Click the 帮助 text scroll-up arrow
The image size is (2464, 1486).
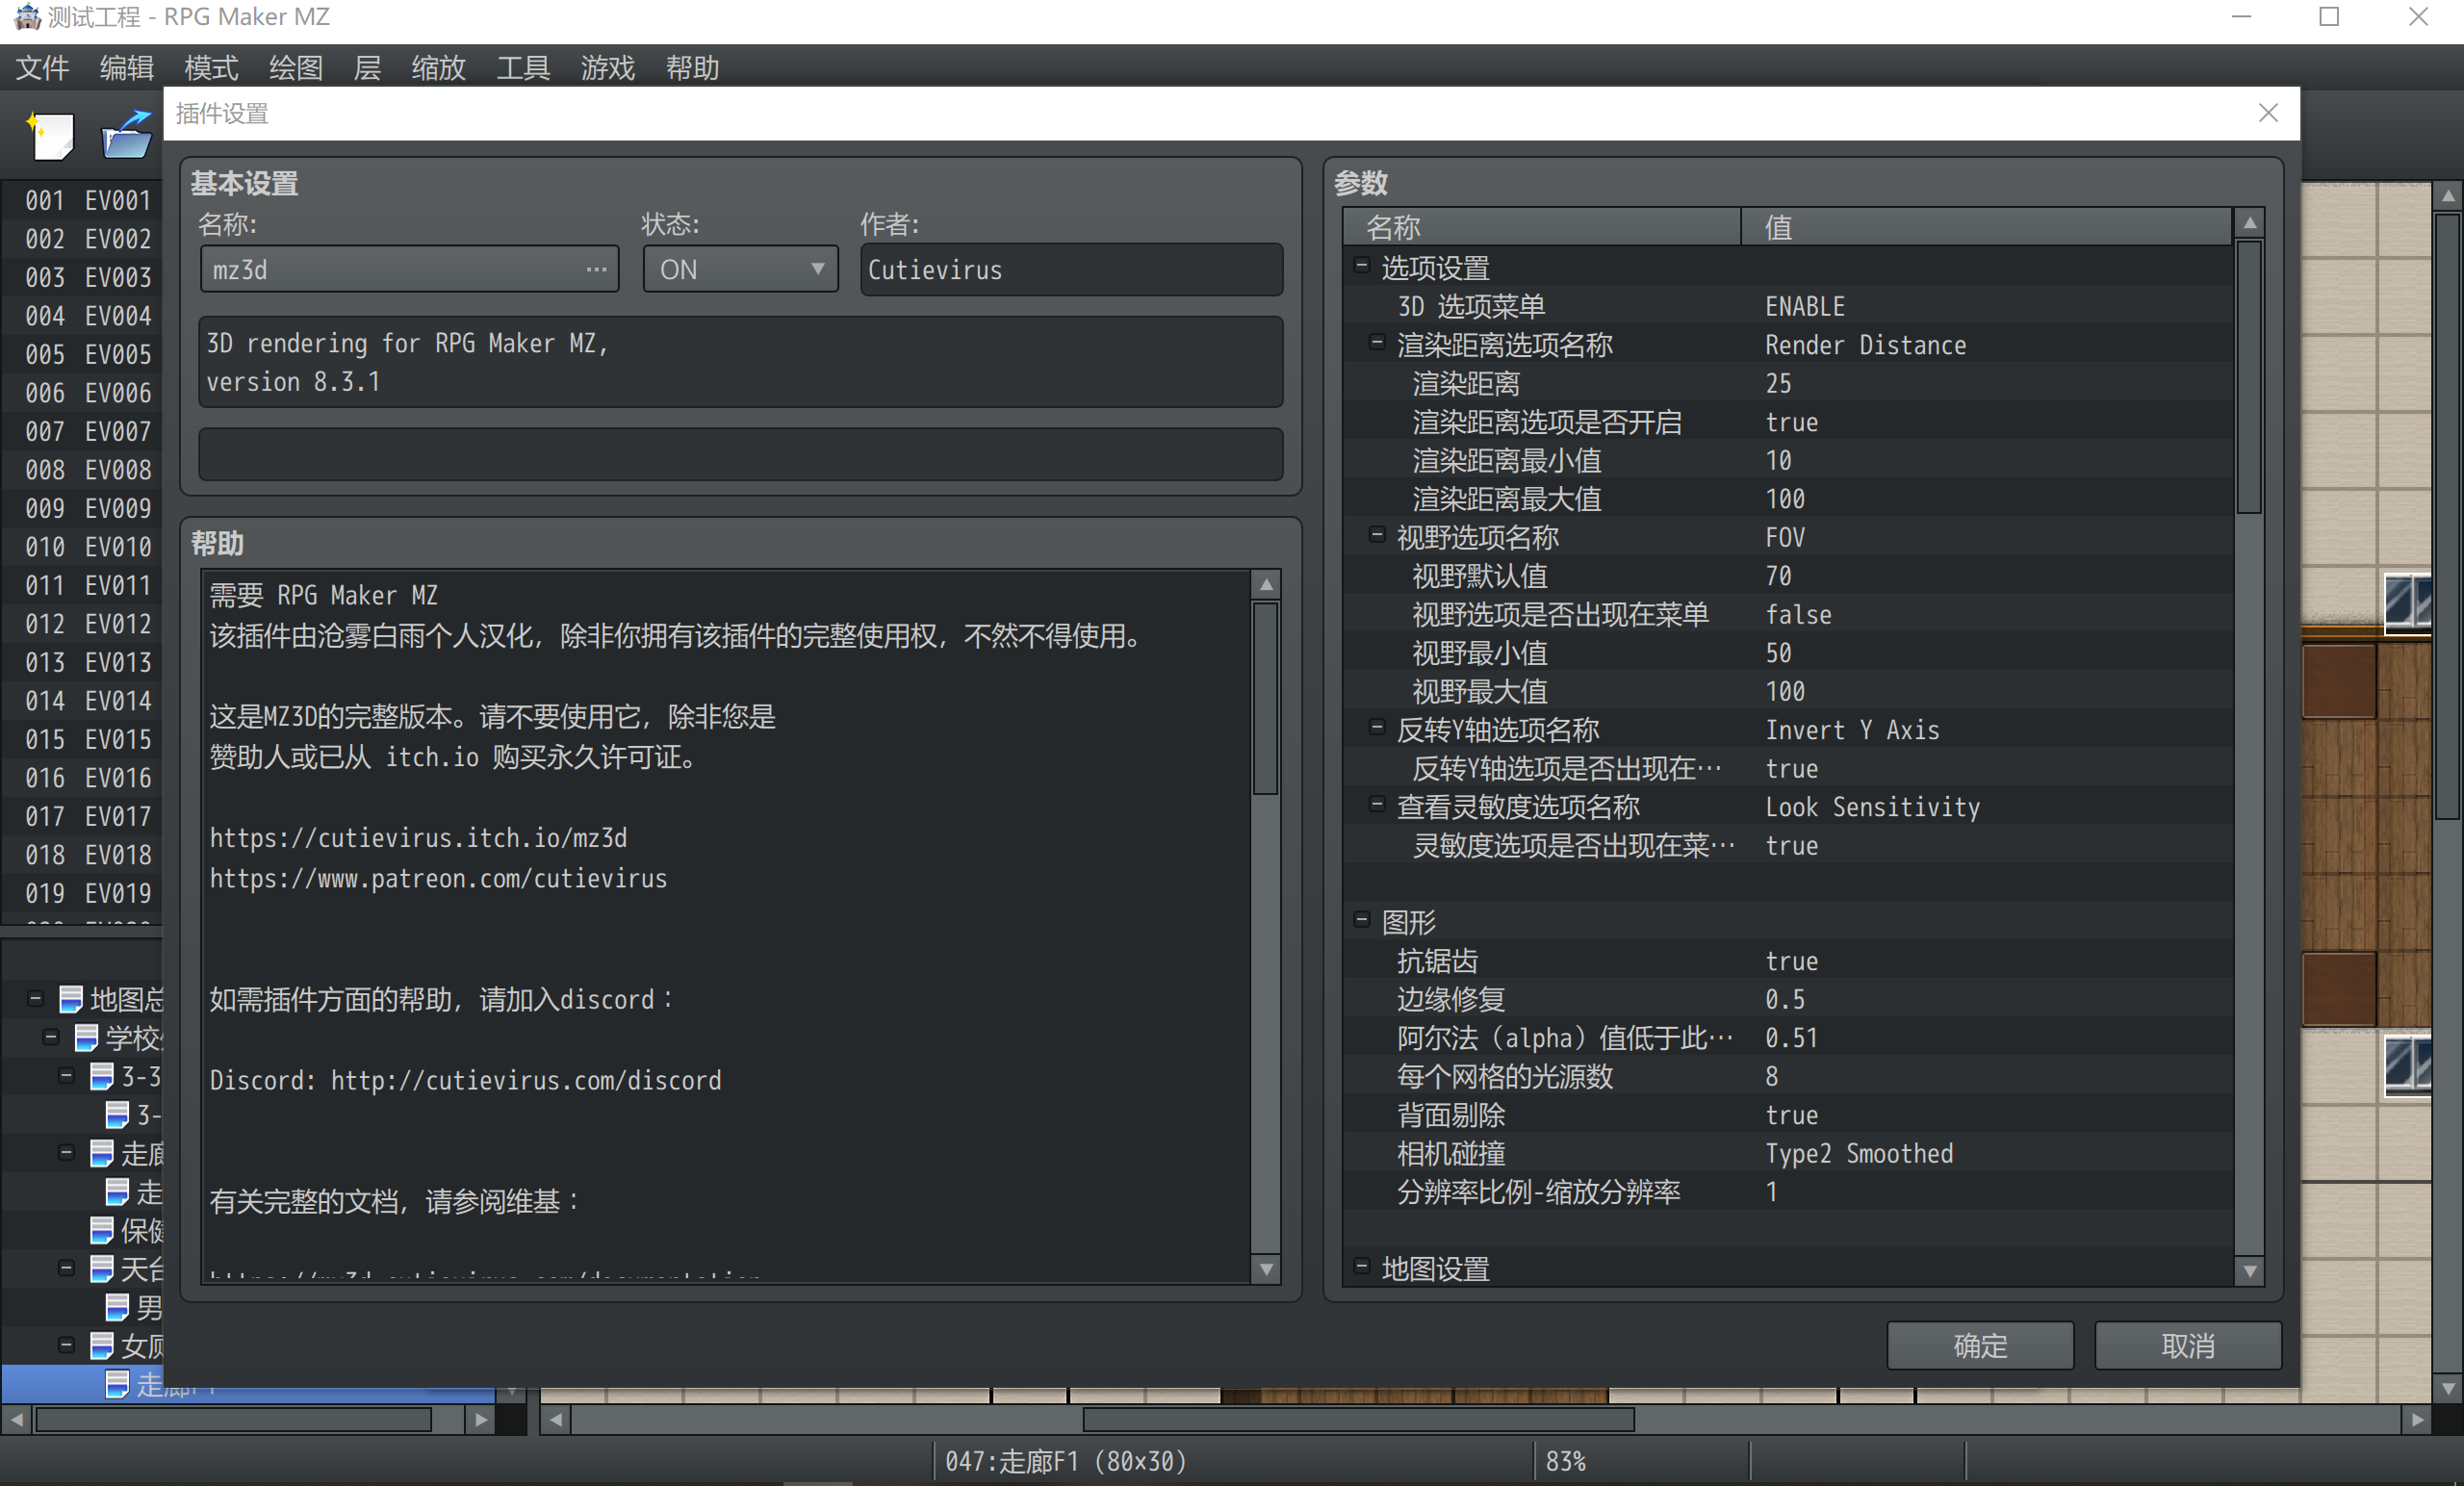coord(1266,584)
